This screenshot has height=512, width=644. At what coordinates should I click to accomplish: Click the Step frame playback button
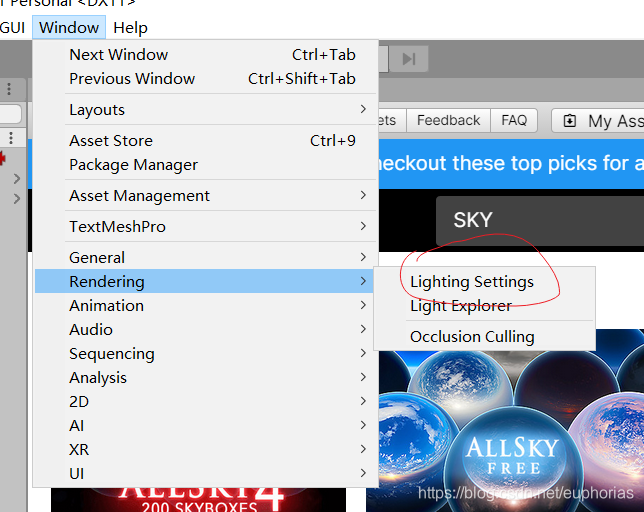tap(409, 59)
